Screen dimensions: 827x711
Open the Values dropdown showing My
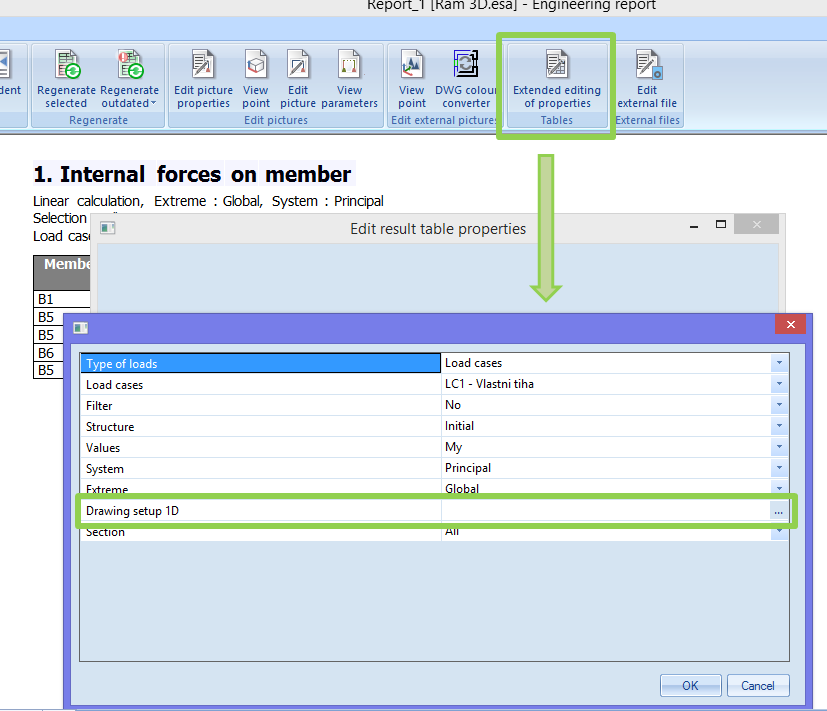pyautogui.click(x=779, y=447)
